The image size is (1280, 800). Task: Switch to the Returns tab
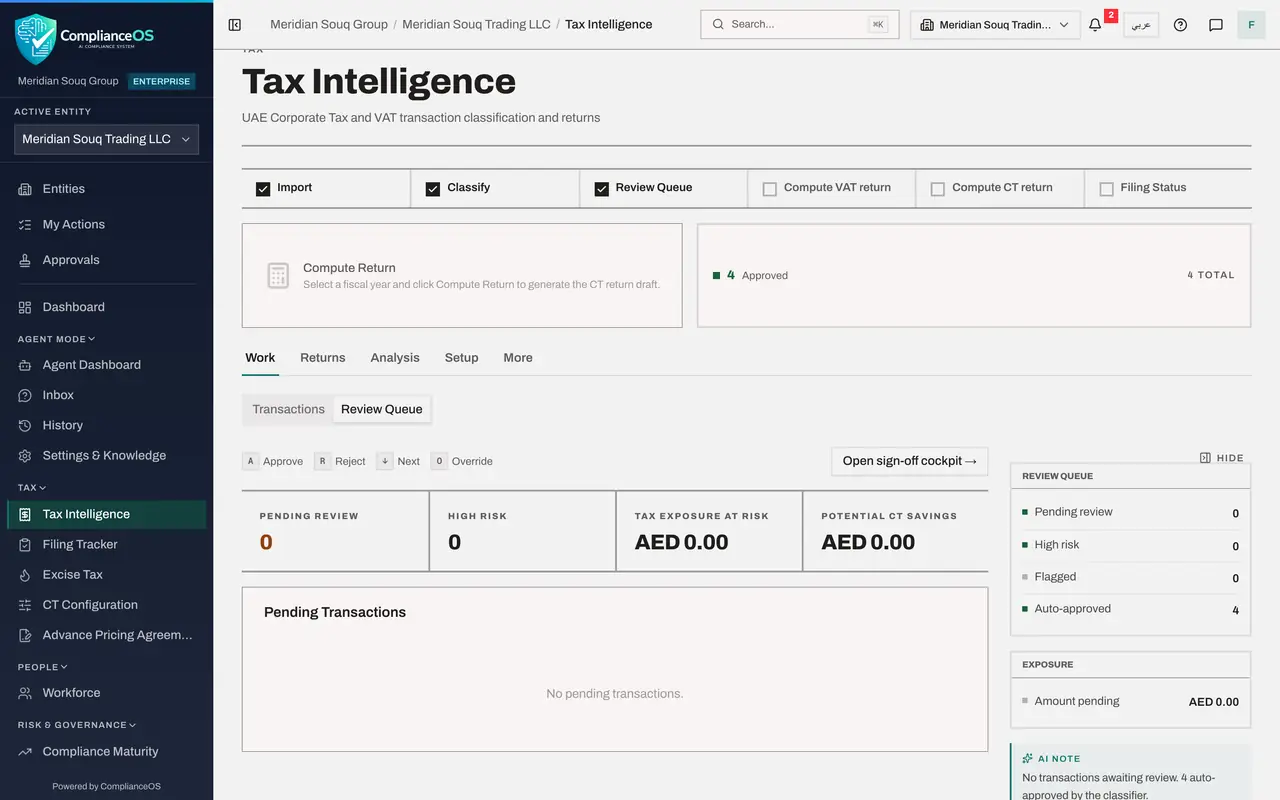pyautogui.click(x=323, y=358)
